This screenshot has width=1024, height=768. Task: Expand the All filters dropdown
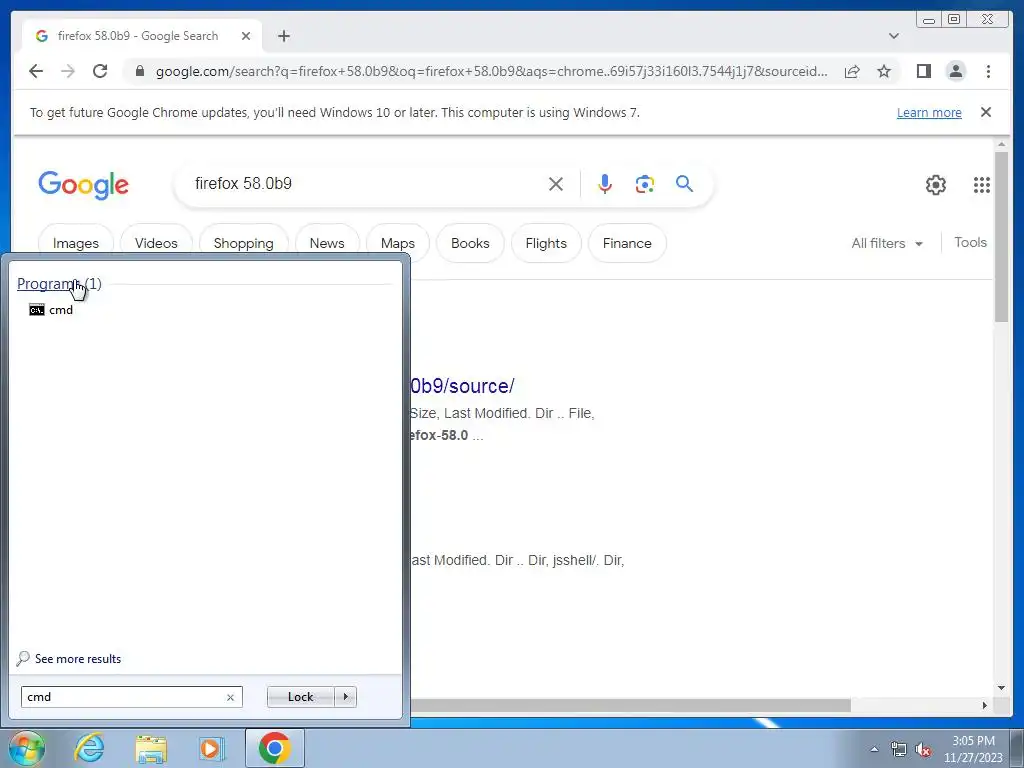(x=887, y=243)
